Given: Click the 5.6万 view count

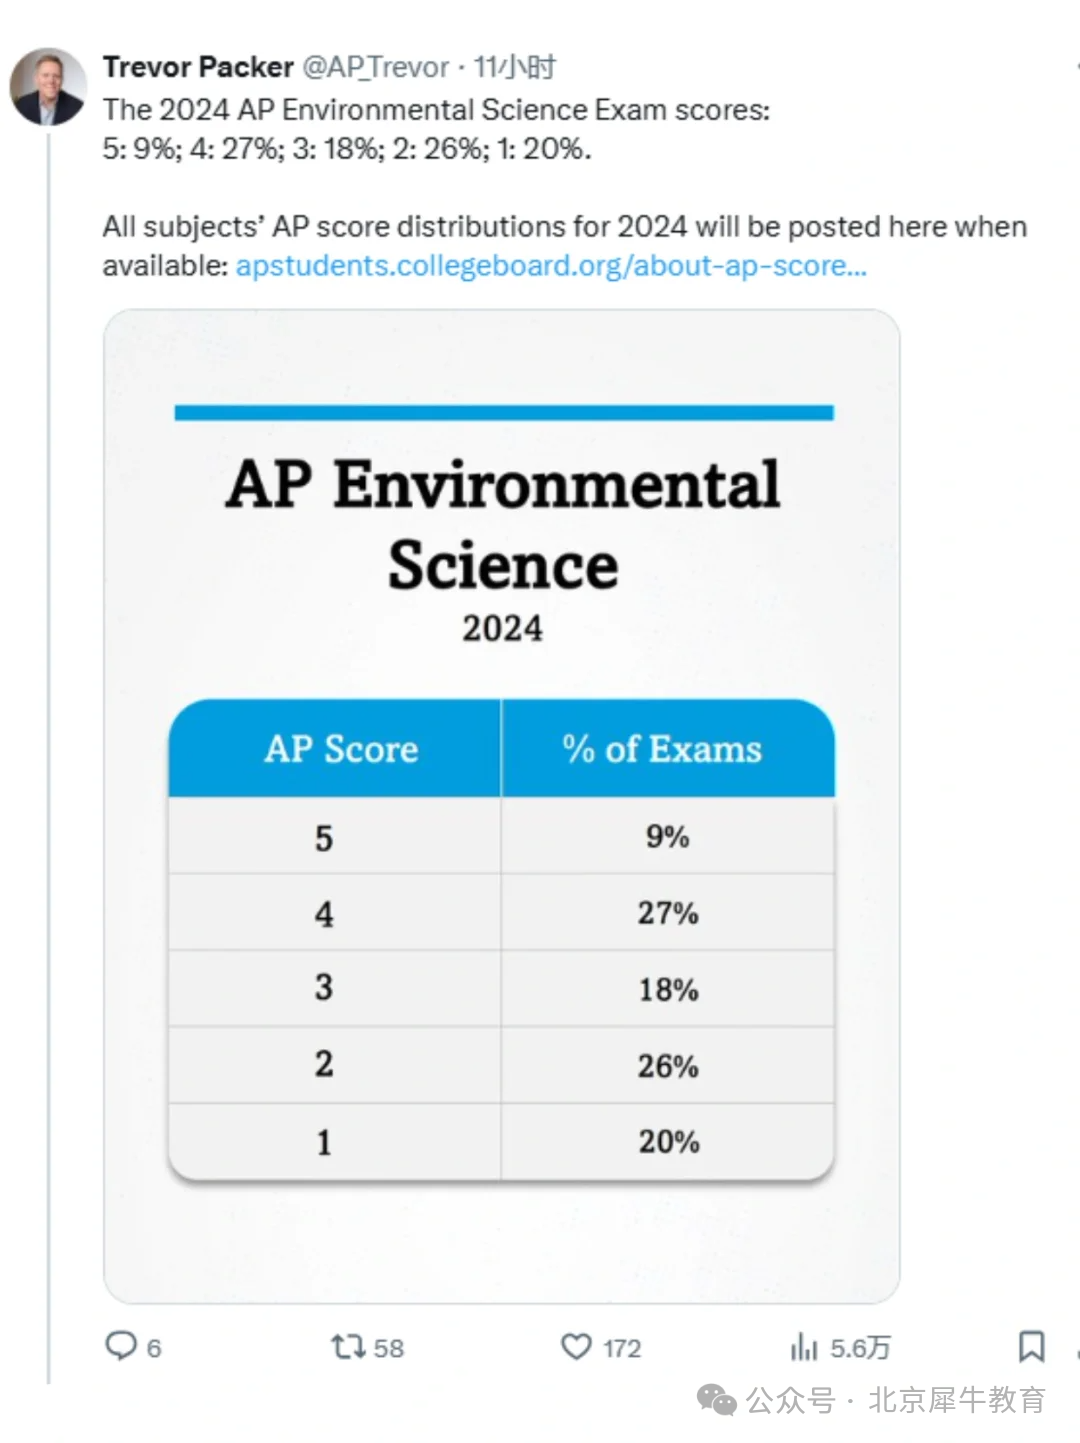Looking at the screenshot, I should click(860, 1348).
